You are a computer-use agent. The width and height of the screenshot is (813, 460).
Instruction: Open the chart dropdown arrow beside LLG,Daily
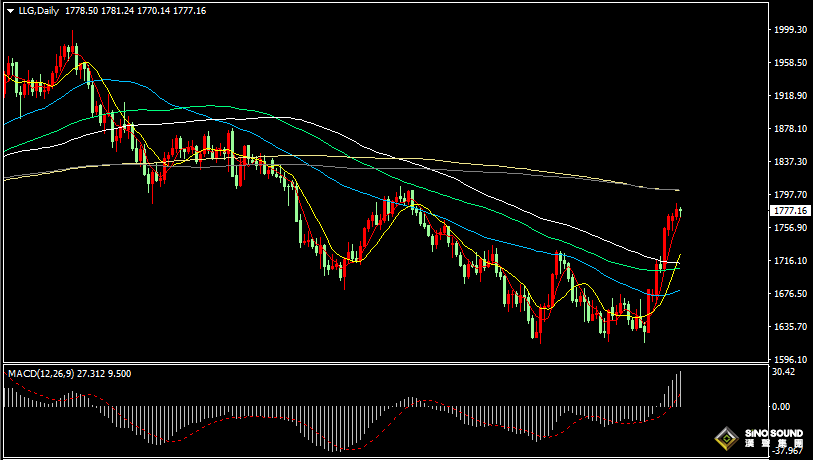click(x=10, y=11)
